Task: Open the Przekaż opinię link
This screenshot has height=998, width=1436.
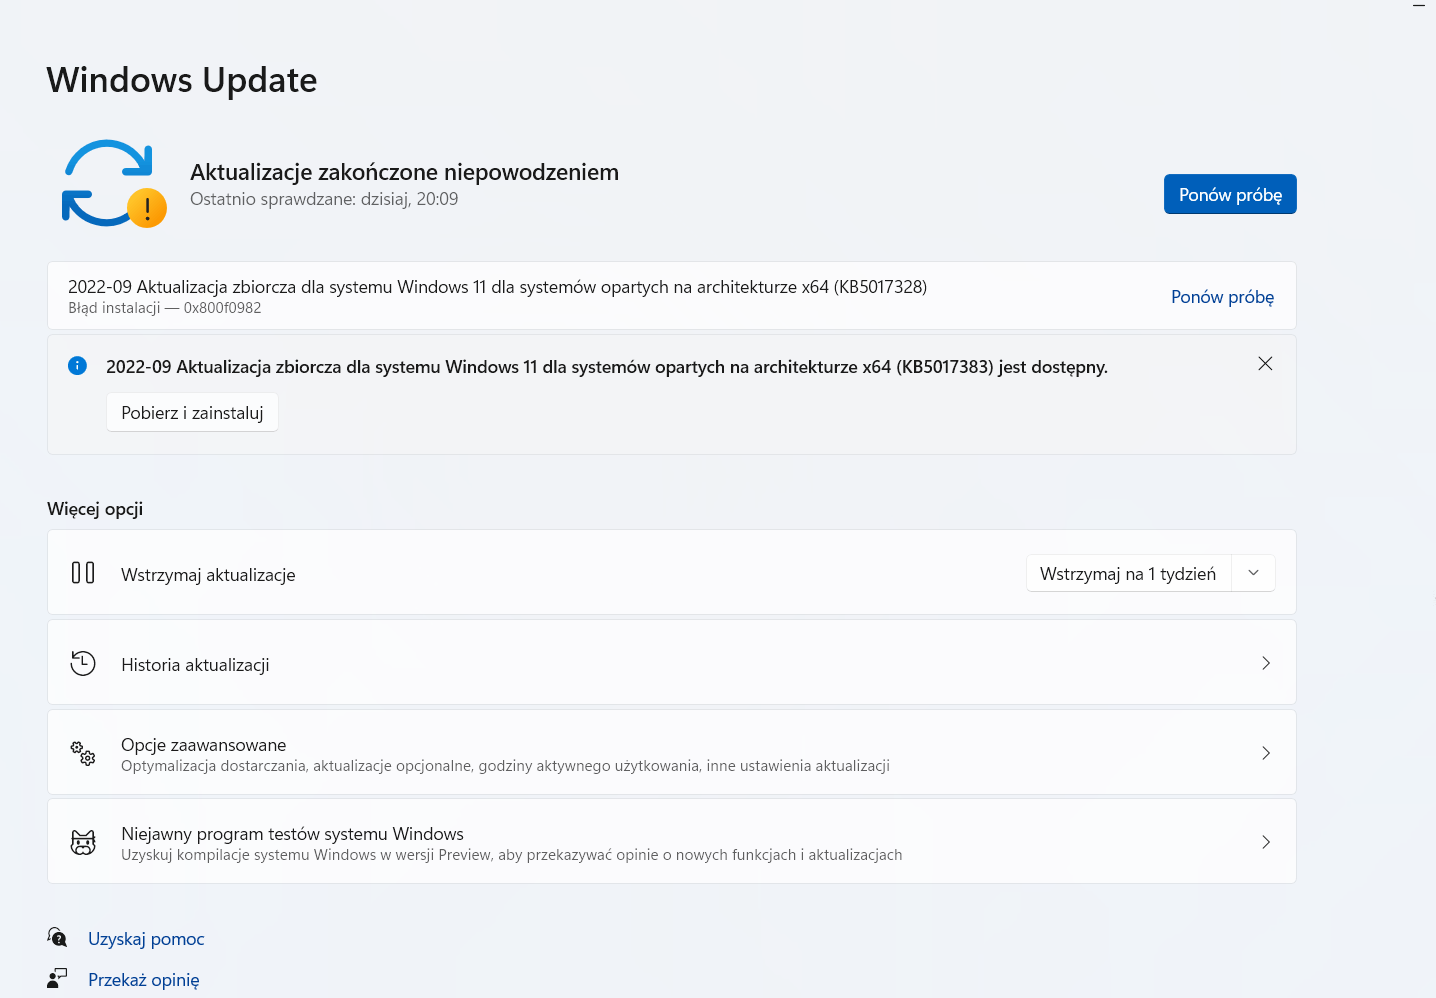Action: 144,980
